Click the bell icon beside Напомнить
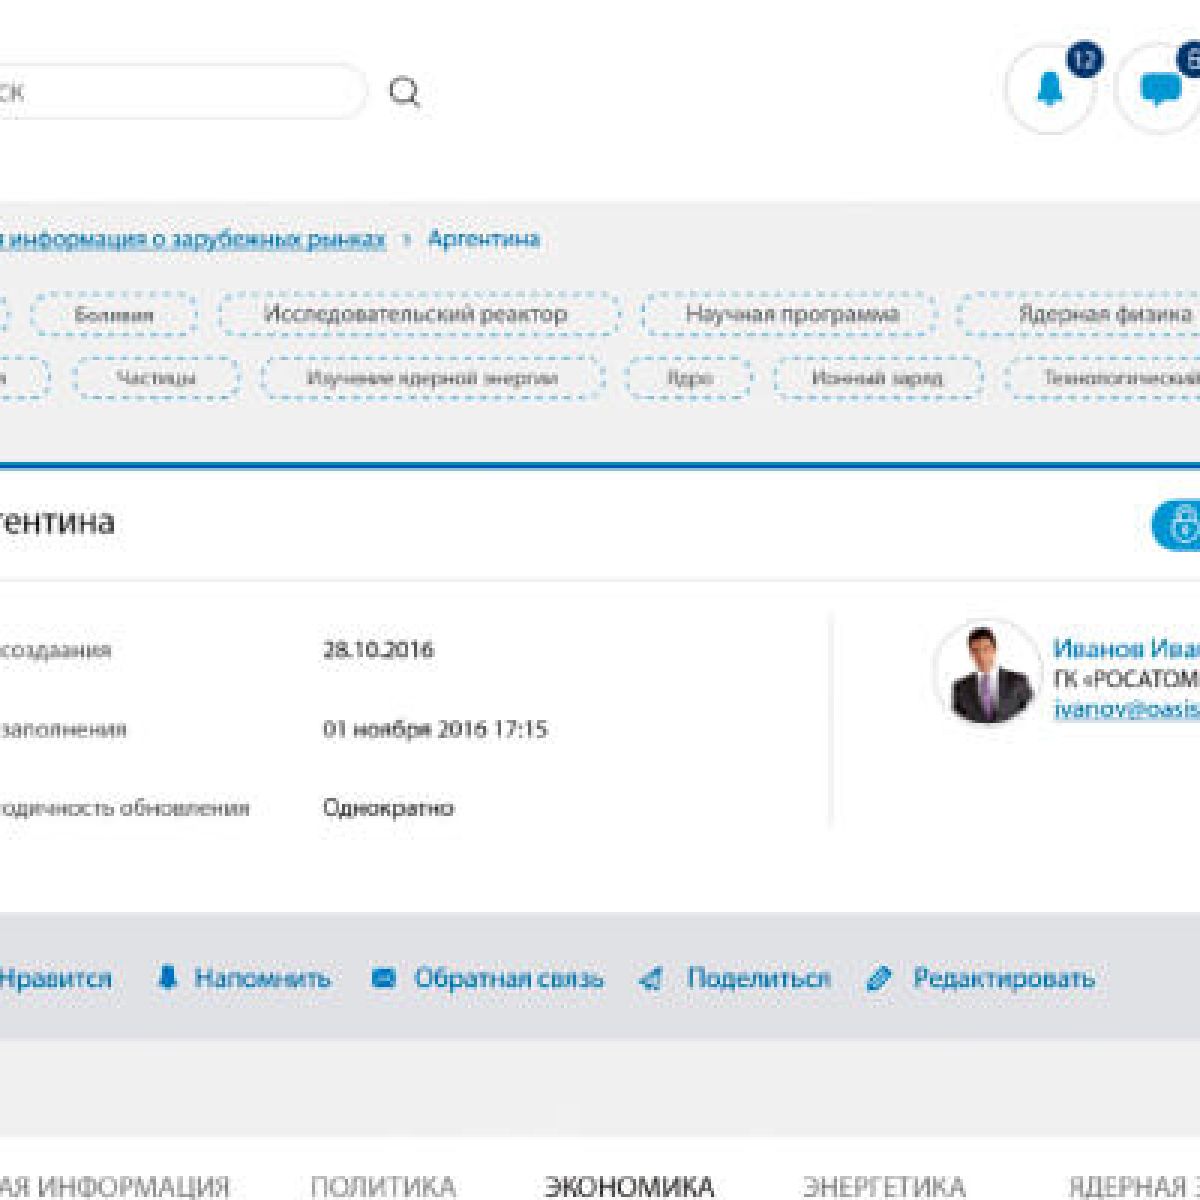 (168, 977)
